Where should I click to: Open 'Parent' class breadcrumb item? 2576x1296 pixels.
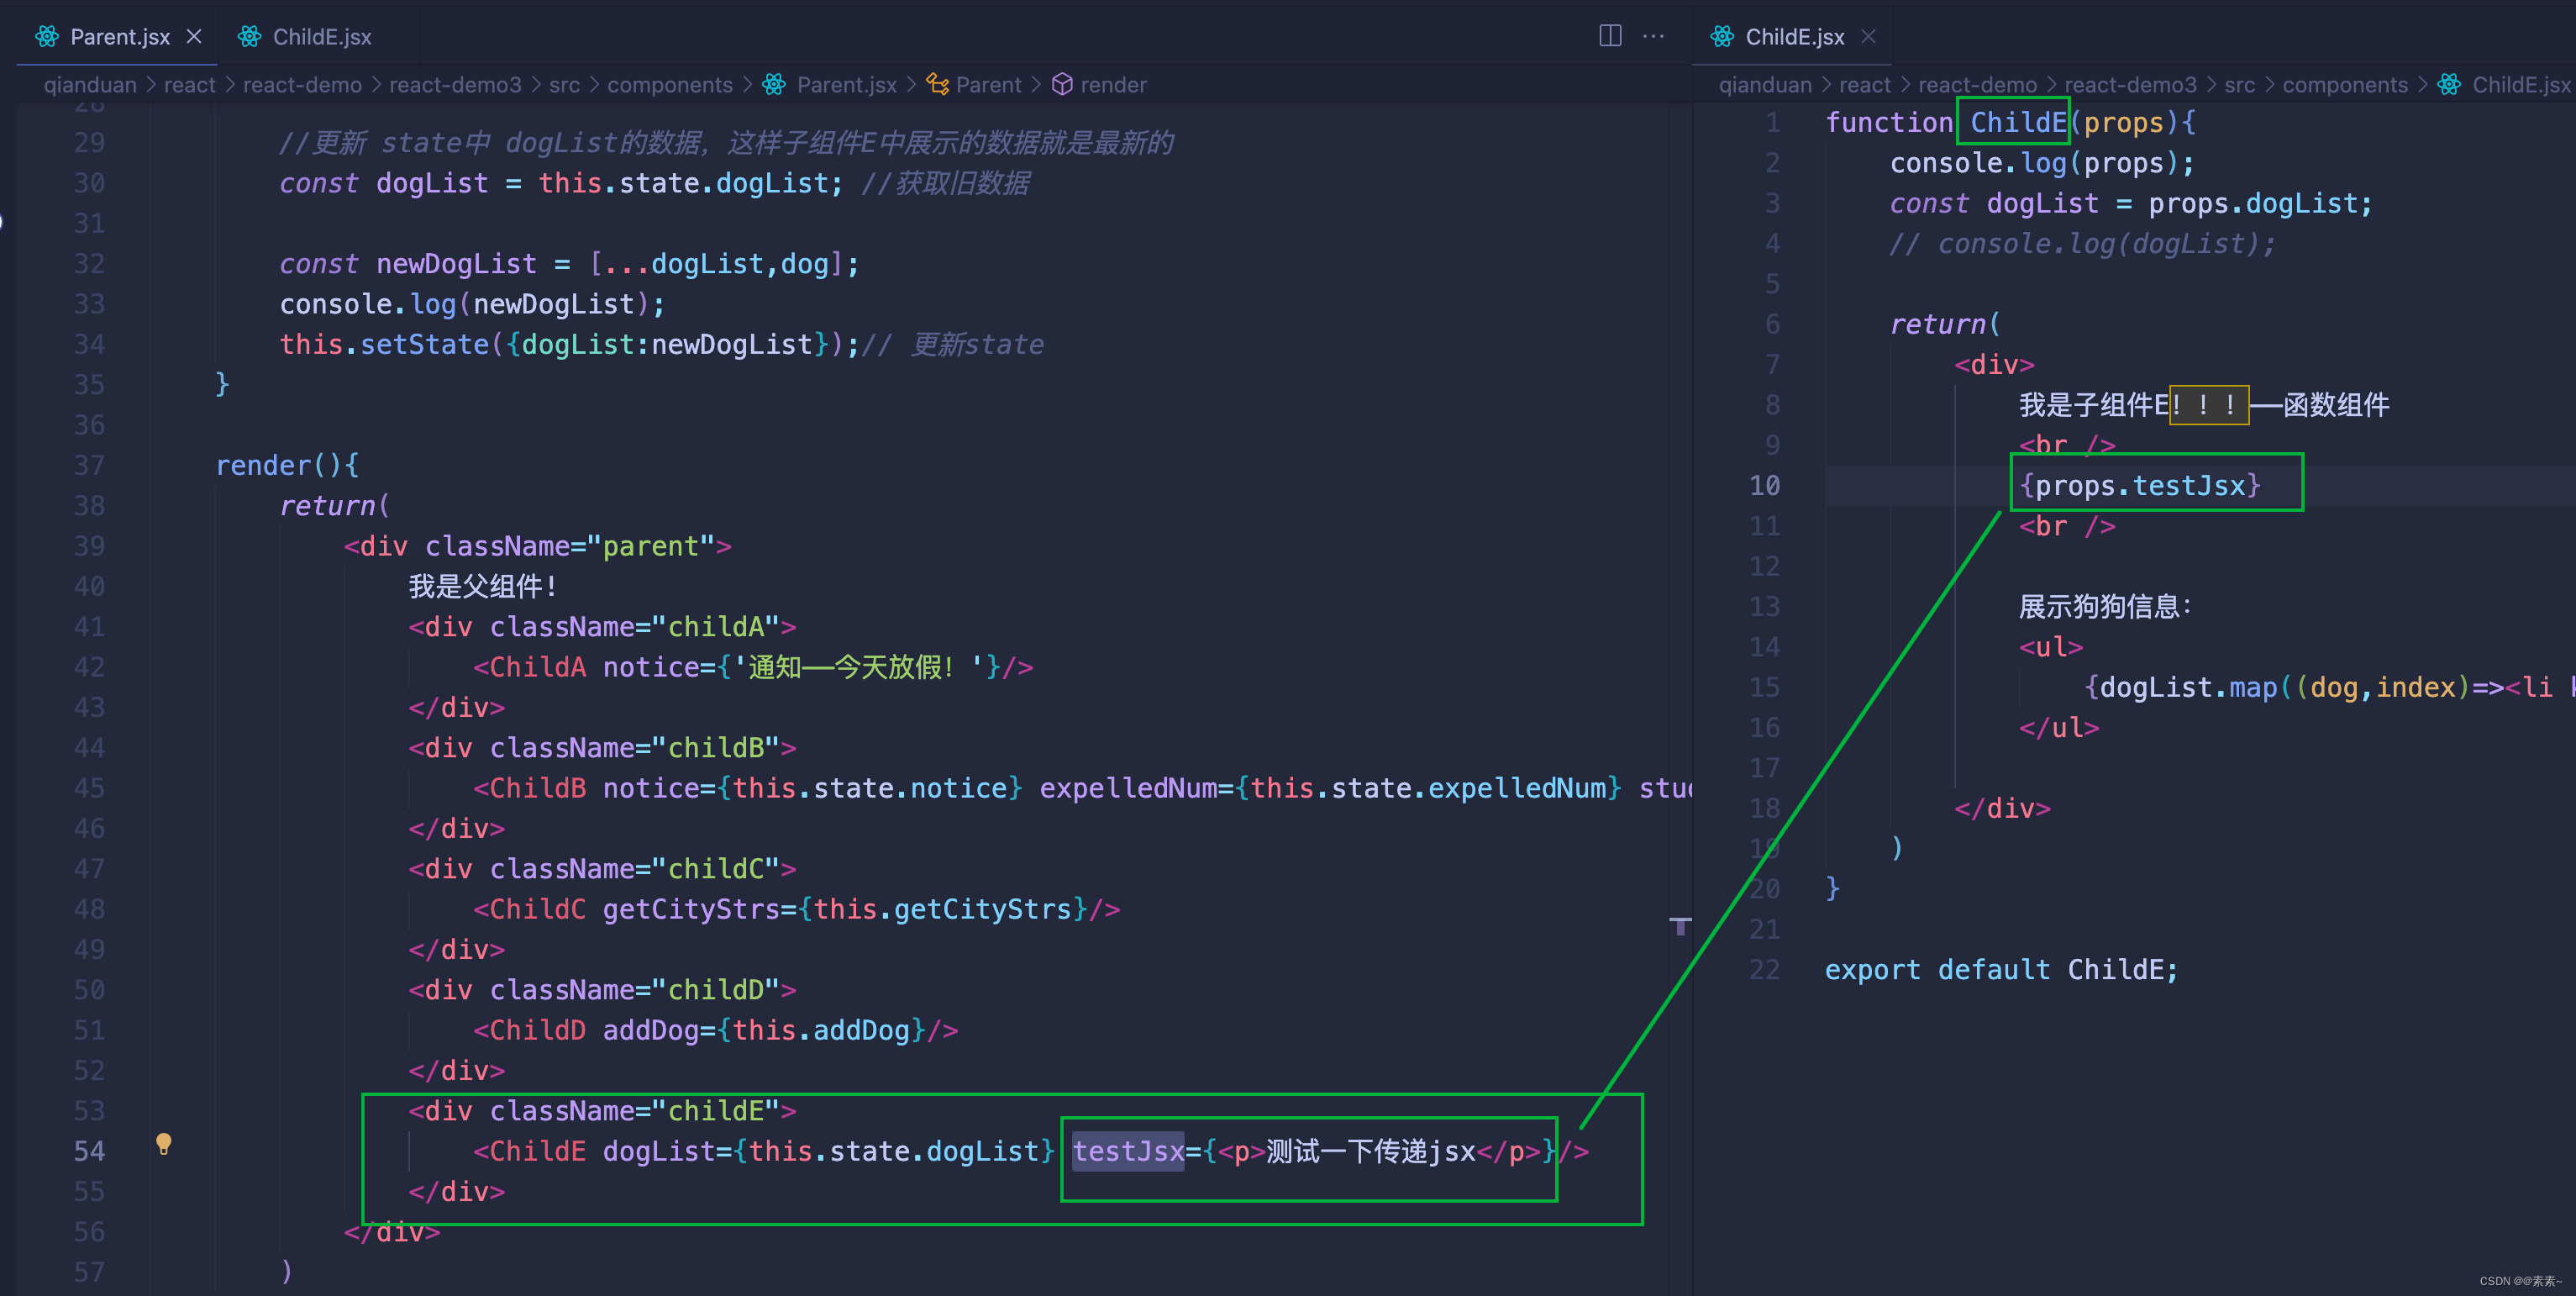point(988,85)
